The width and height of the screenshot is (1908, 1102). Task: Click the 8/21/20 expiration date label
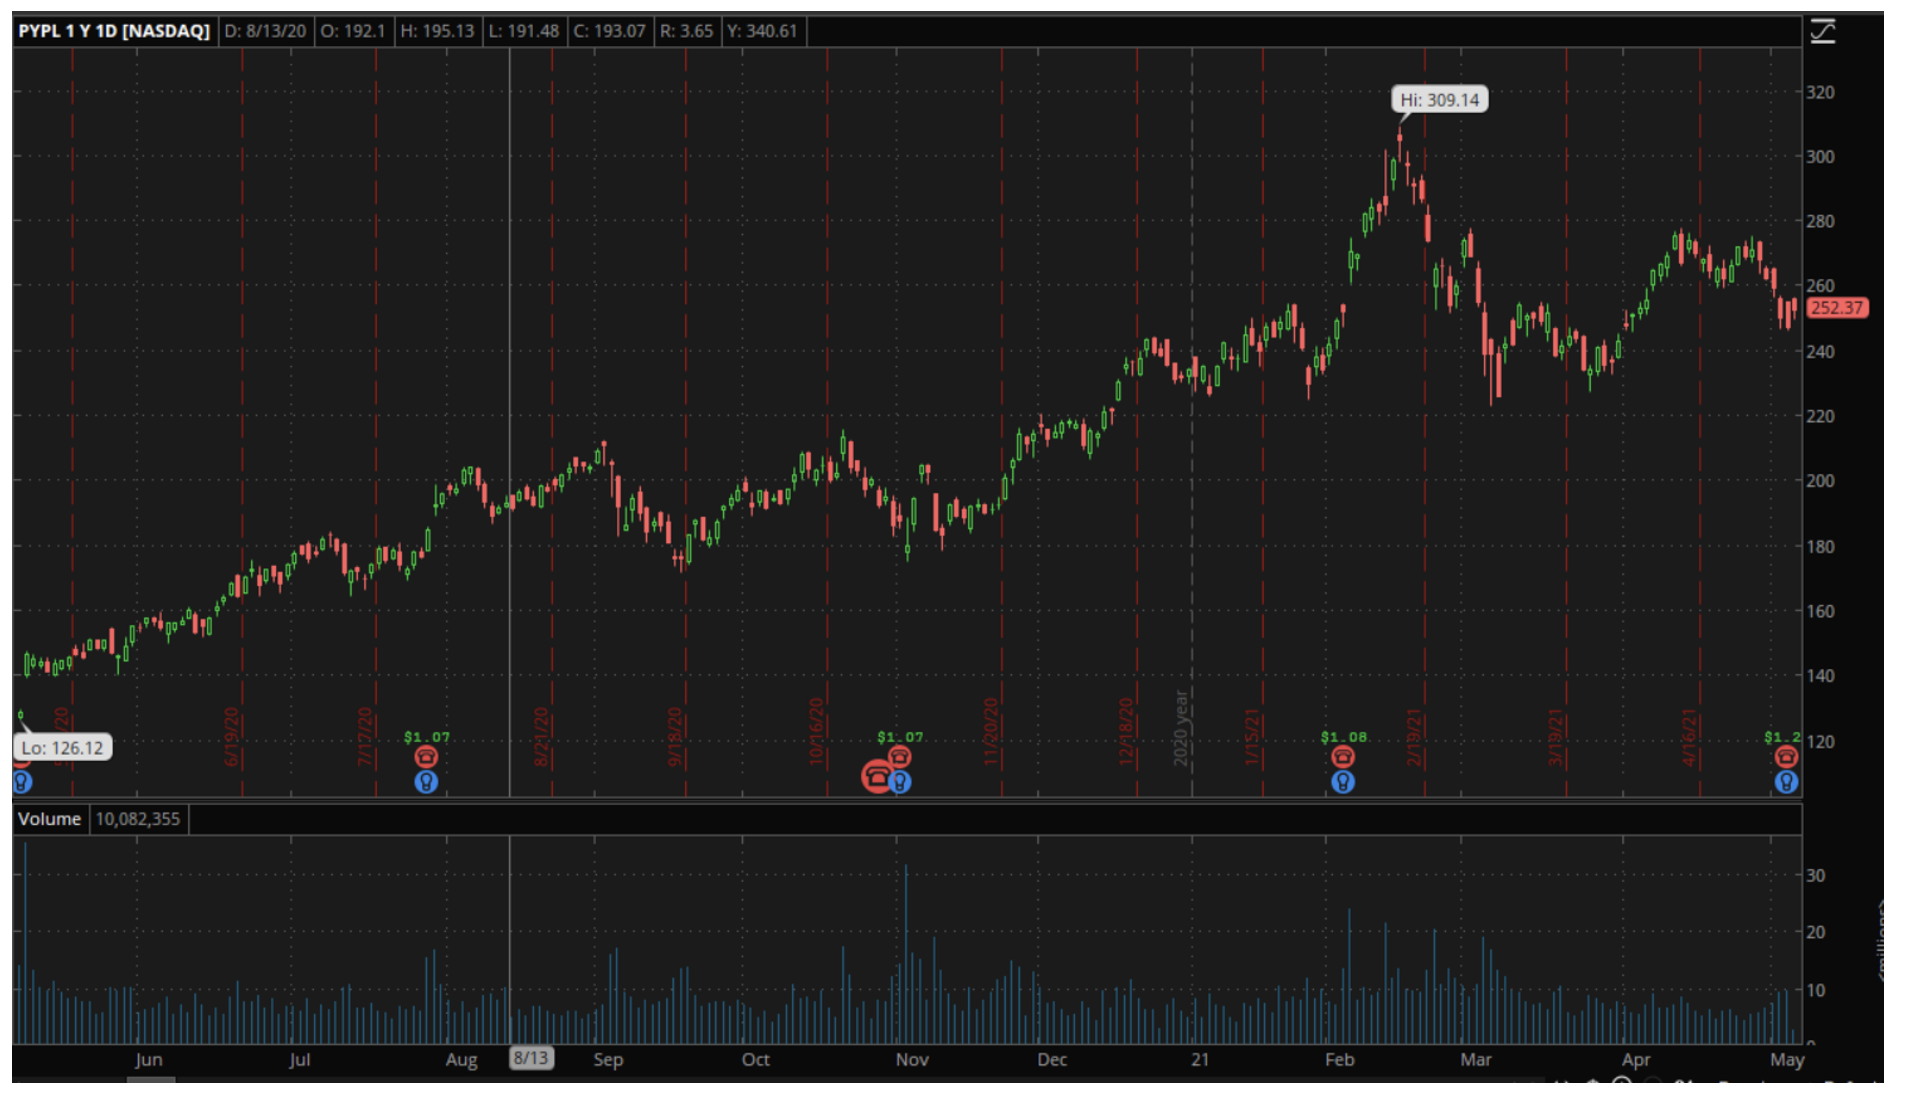pyautogui.click(x=541, y=737)
